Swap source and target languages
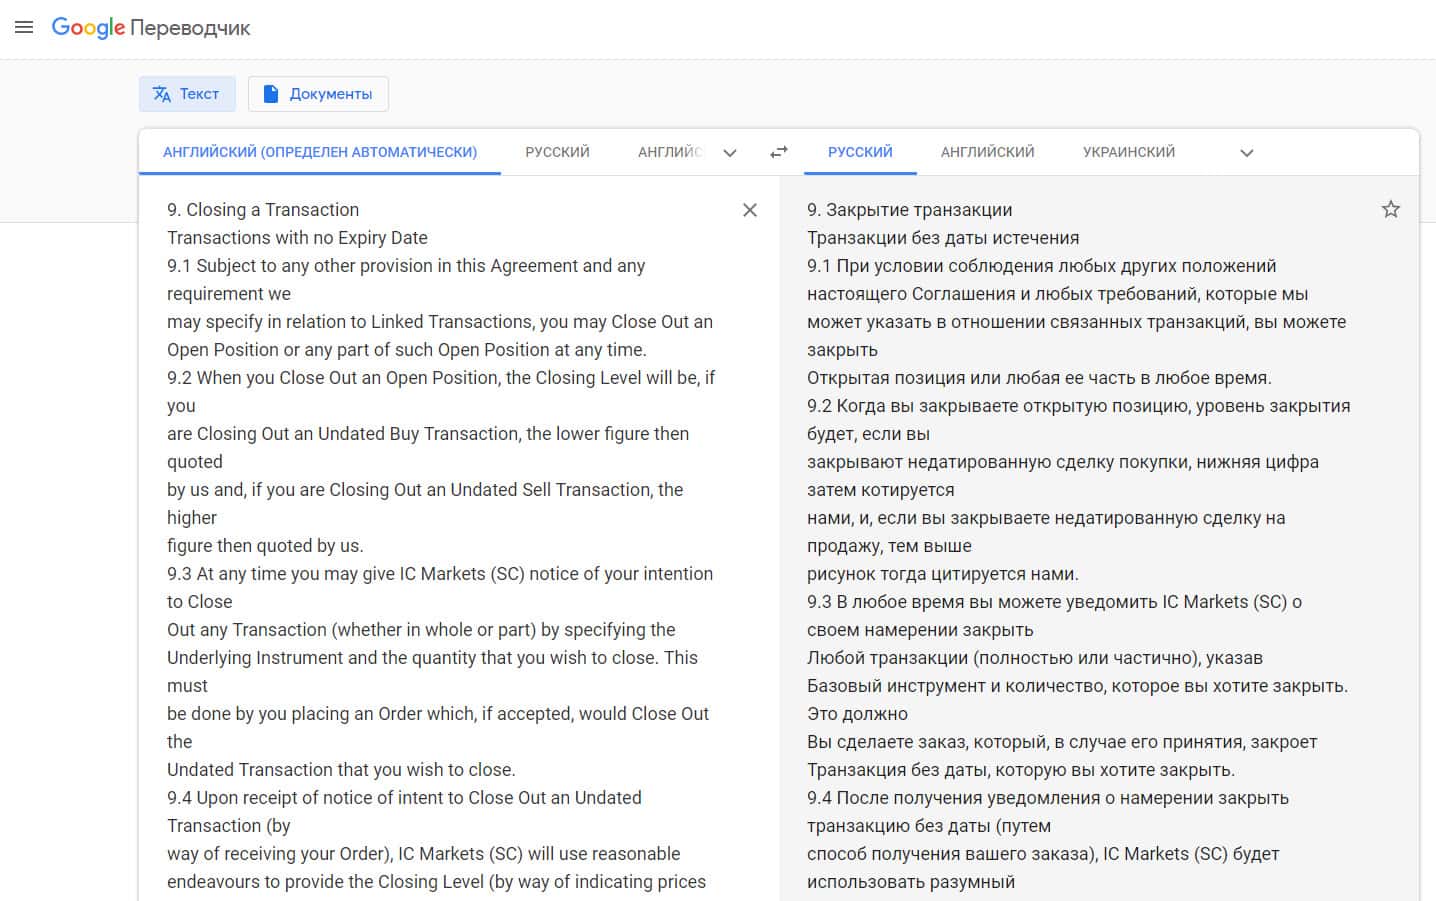 click(x=779, y=152)
